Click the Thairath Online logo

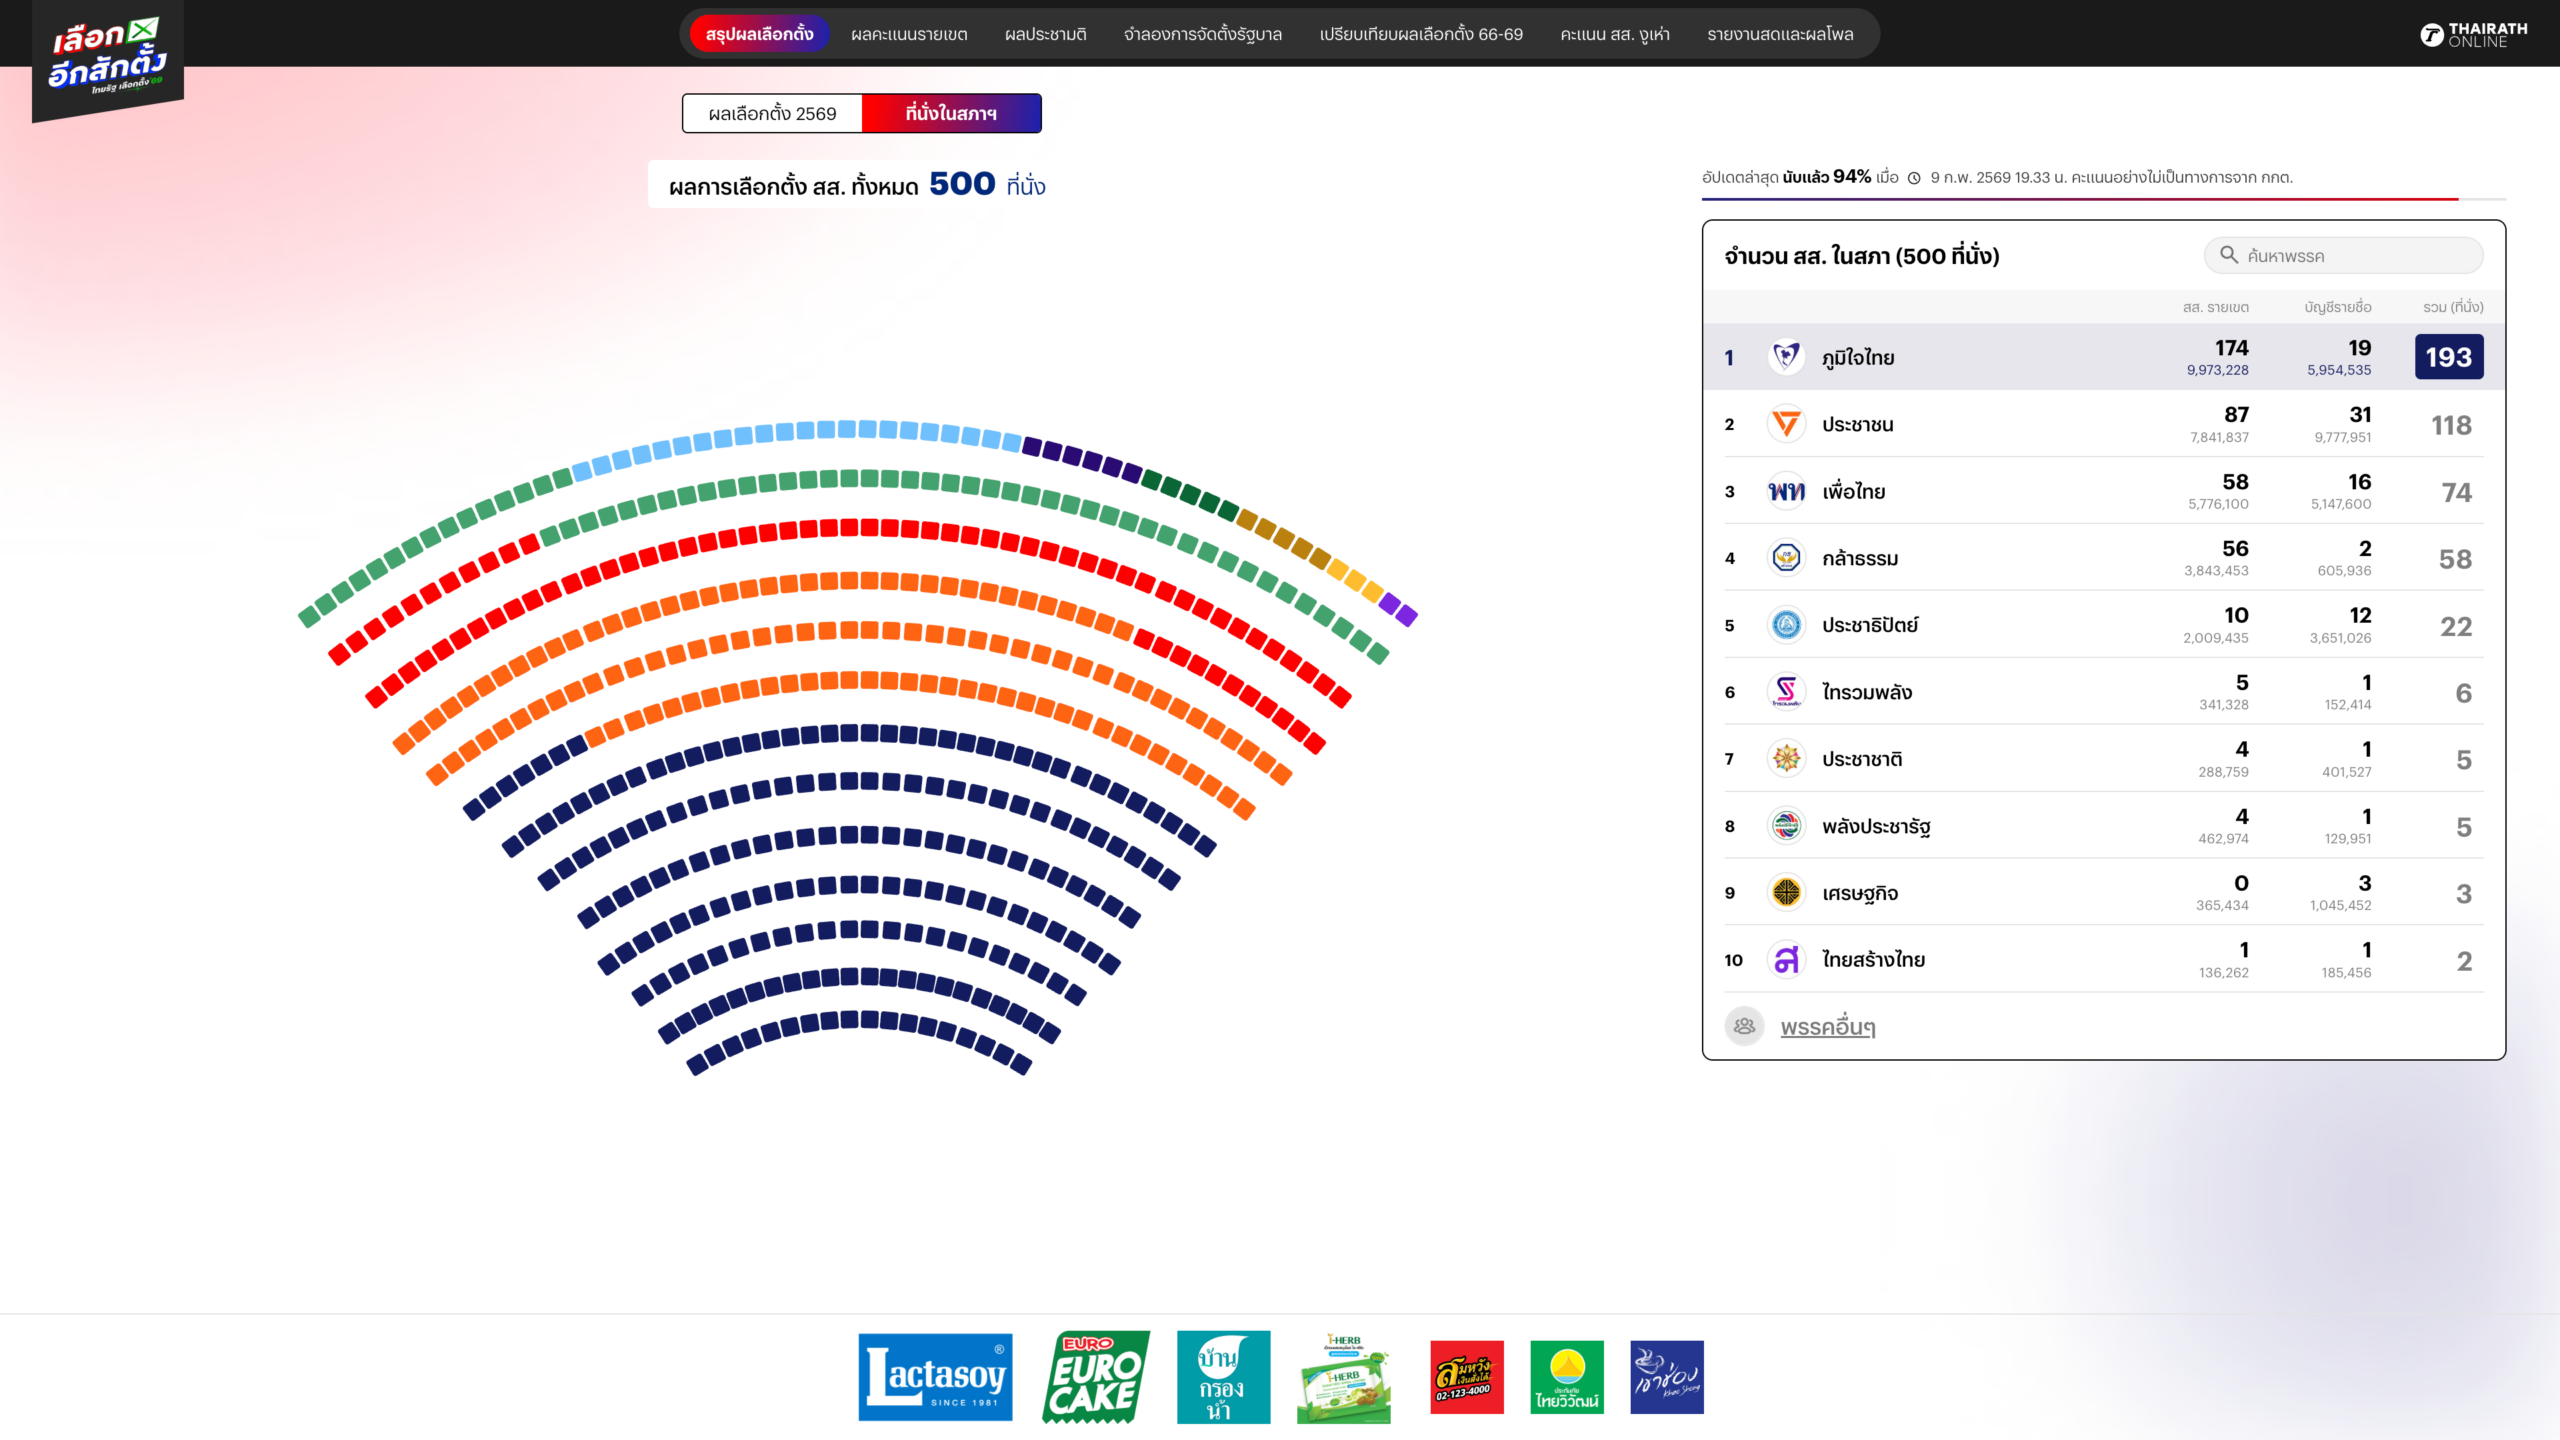coord(2473,35)
